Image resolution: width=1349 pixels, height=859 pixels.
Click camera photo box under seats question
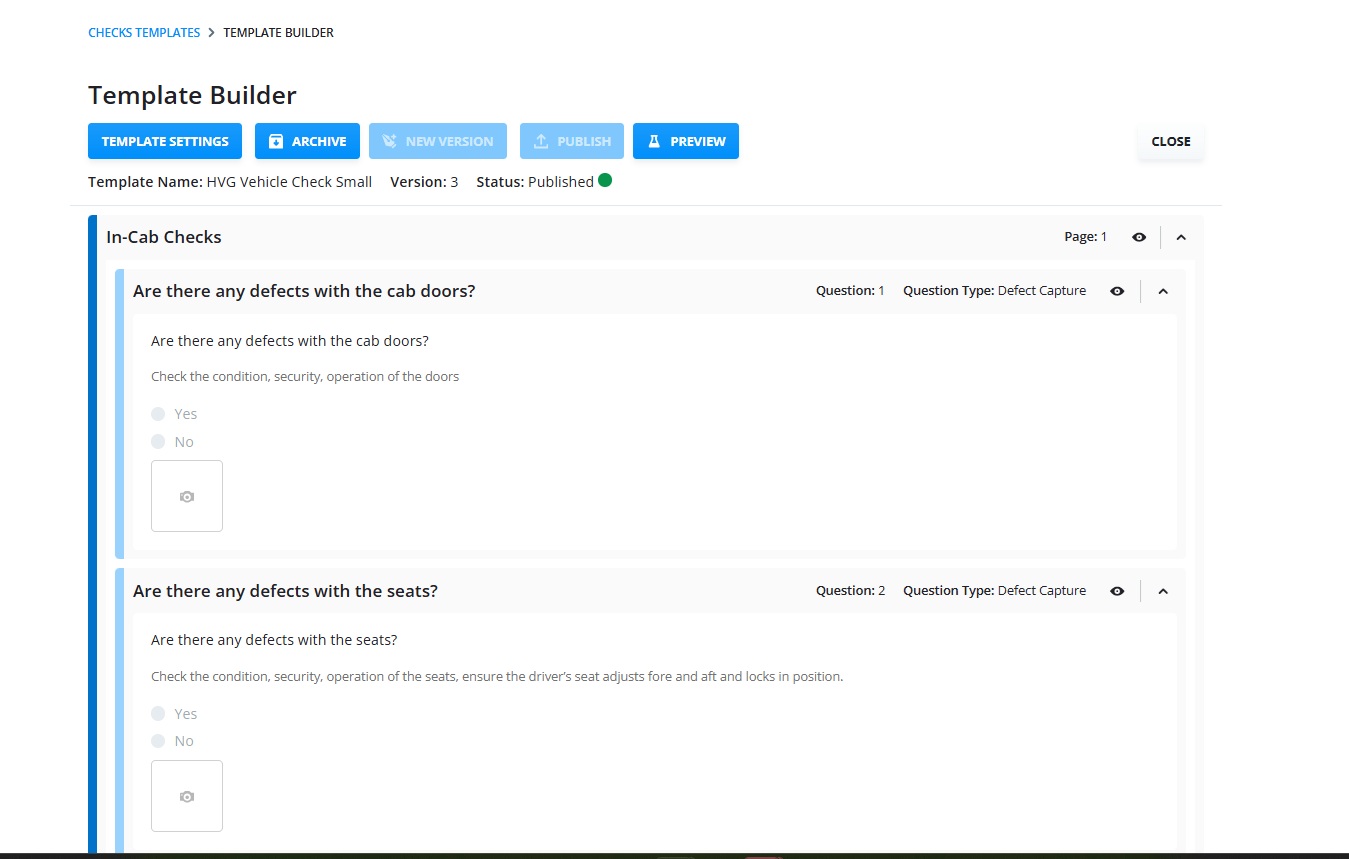(187, 796)
